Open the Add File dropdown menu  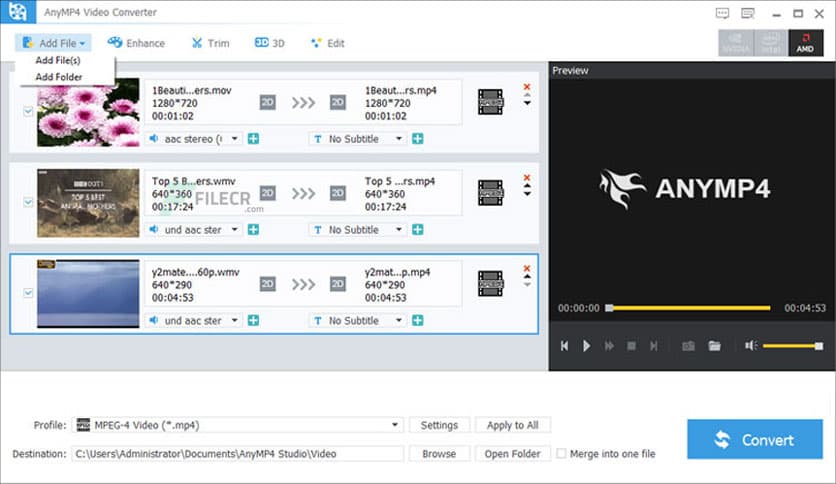point(53,43)
